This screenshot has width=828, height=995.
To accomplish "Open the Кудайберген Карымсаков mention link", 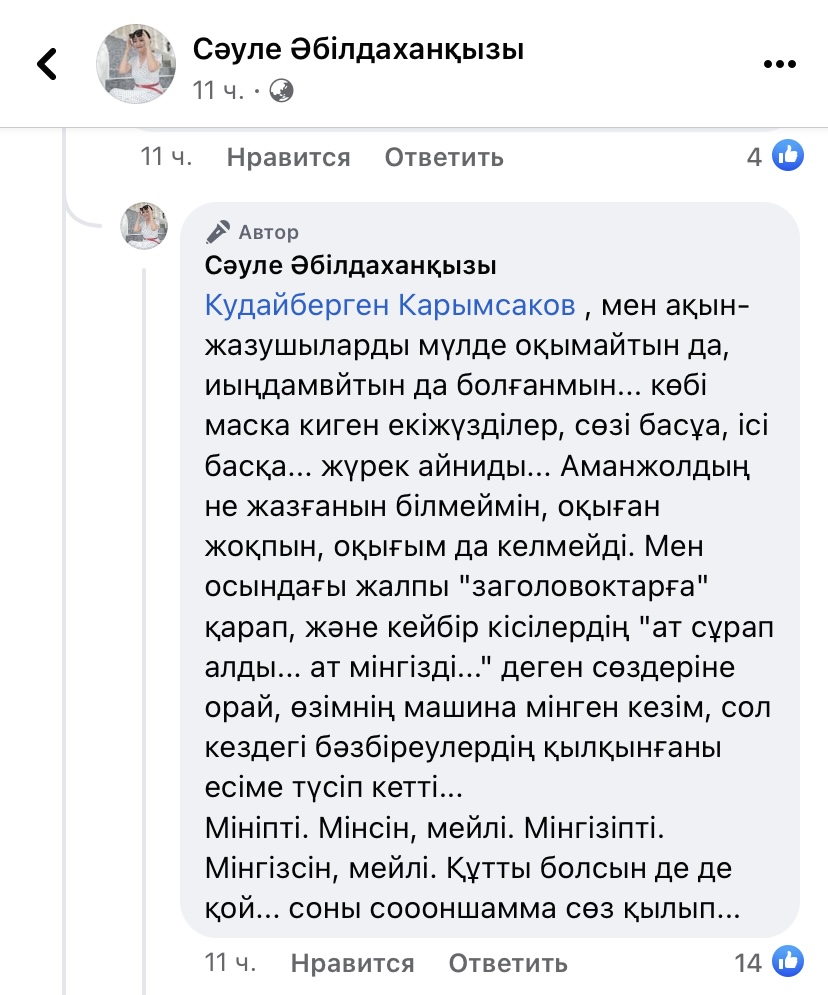I will (391, 305).
